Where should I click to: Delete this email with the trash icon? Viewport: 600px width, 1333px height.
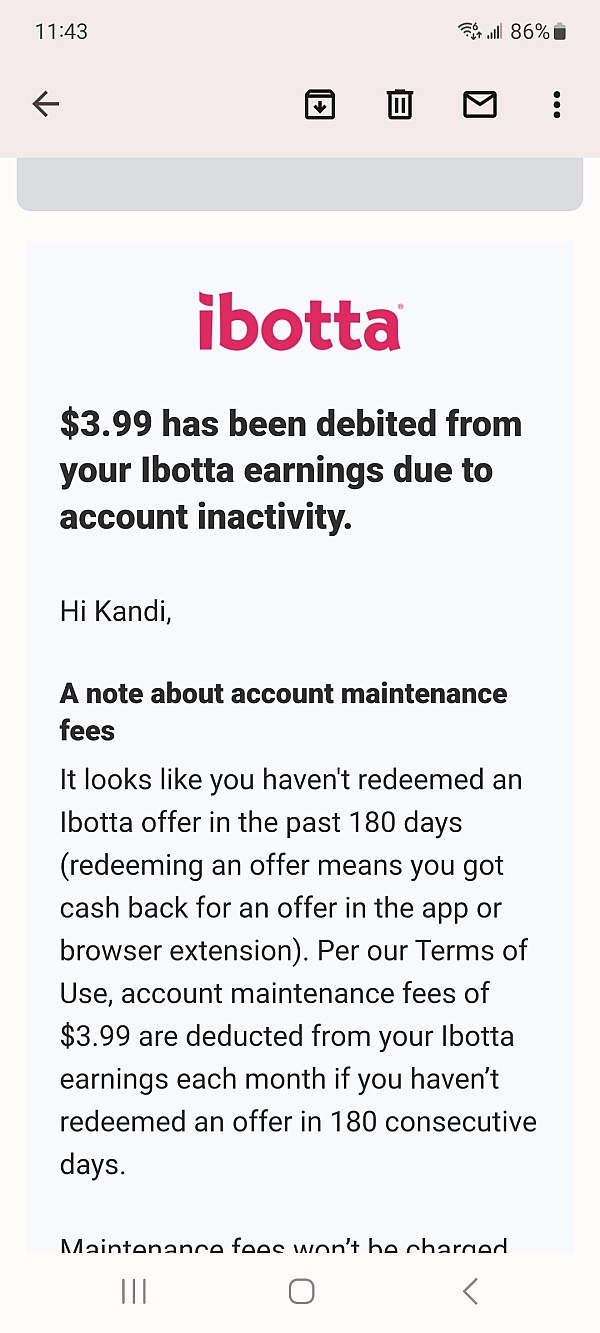(x=399, y=104)
